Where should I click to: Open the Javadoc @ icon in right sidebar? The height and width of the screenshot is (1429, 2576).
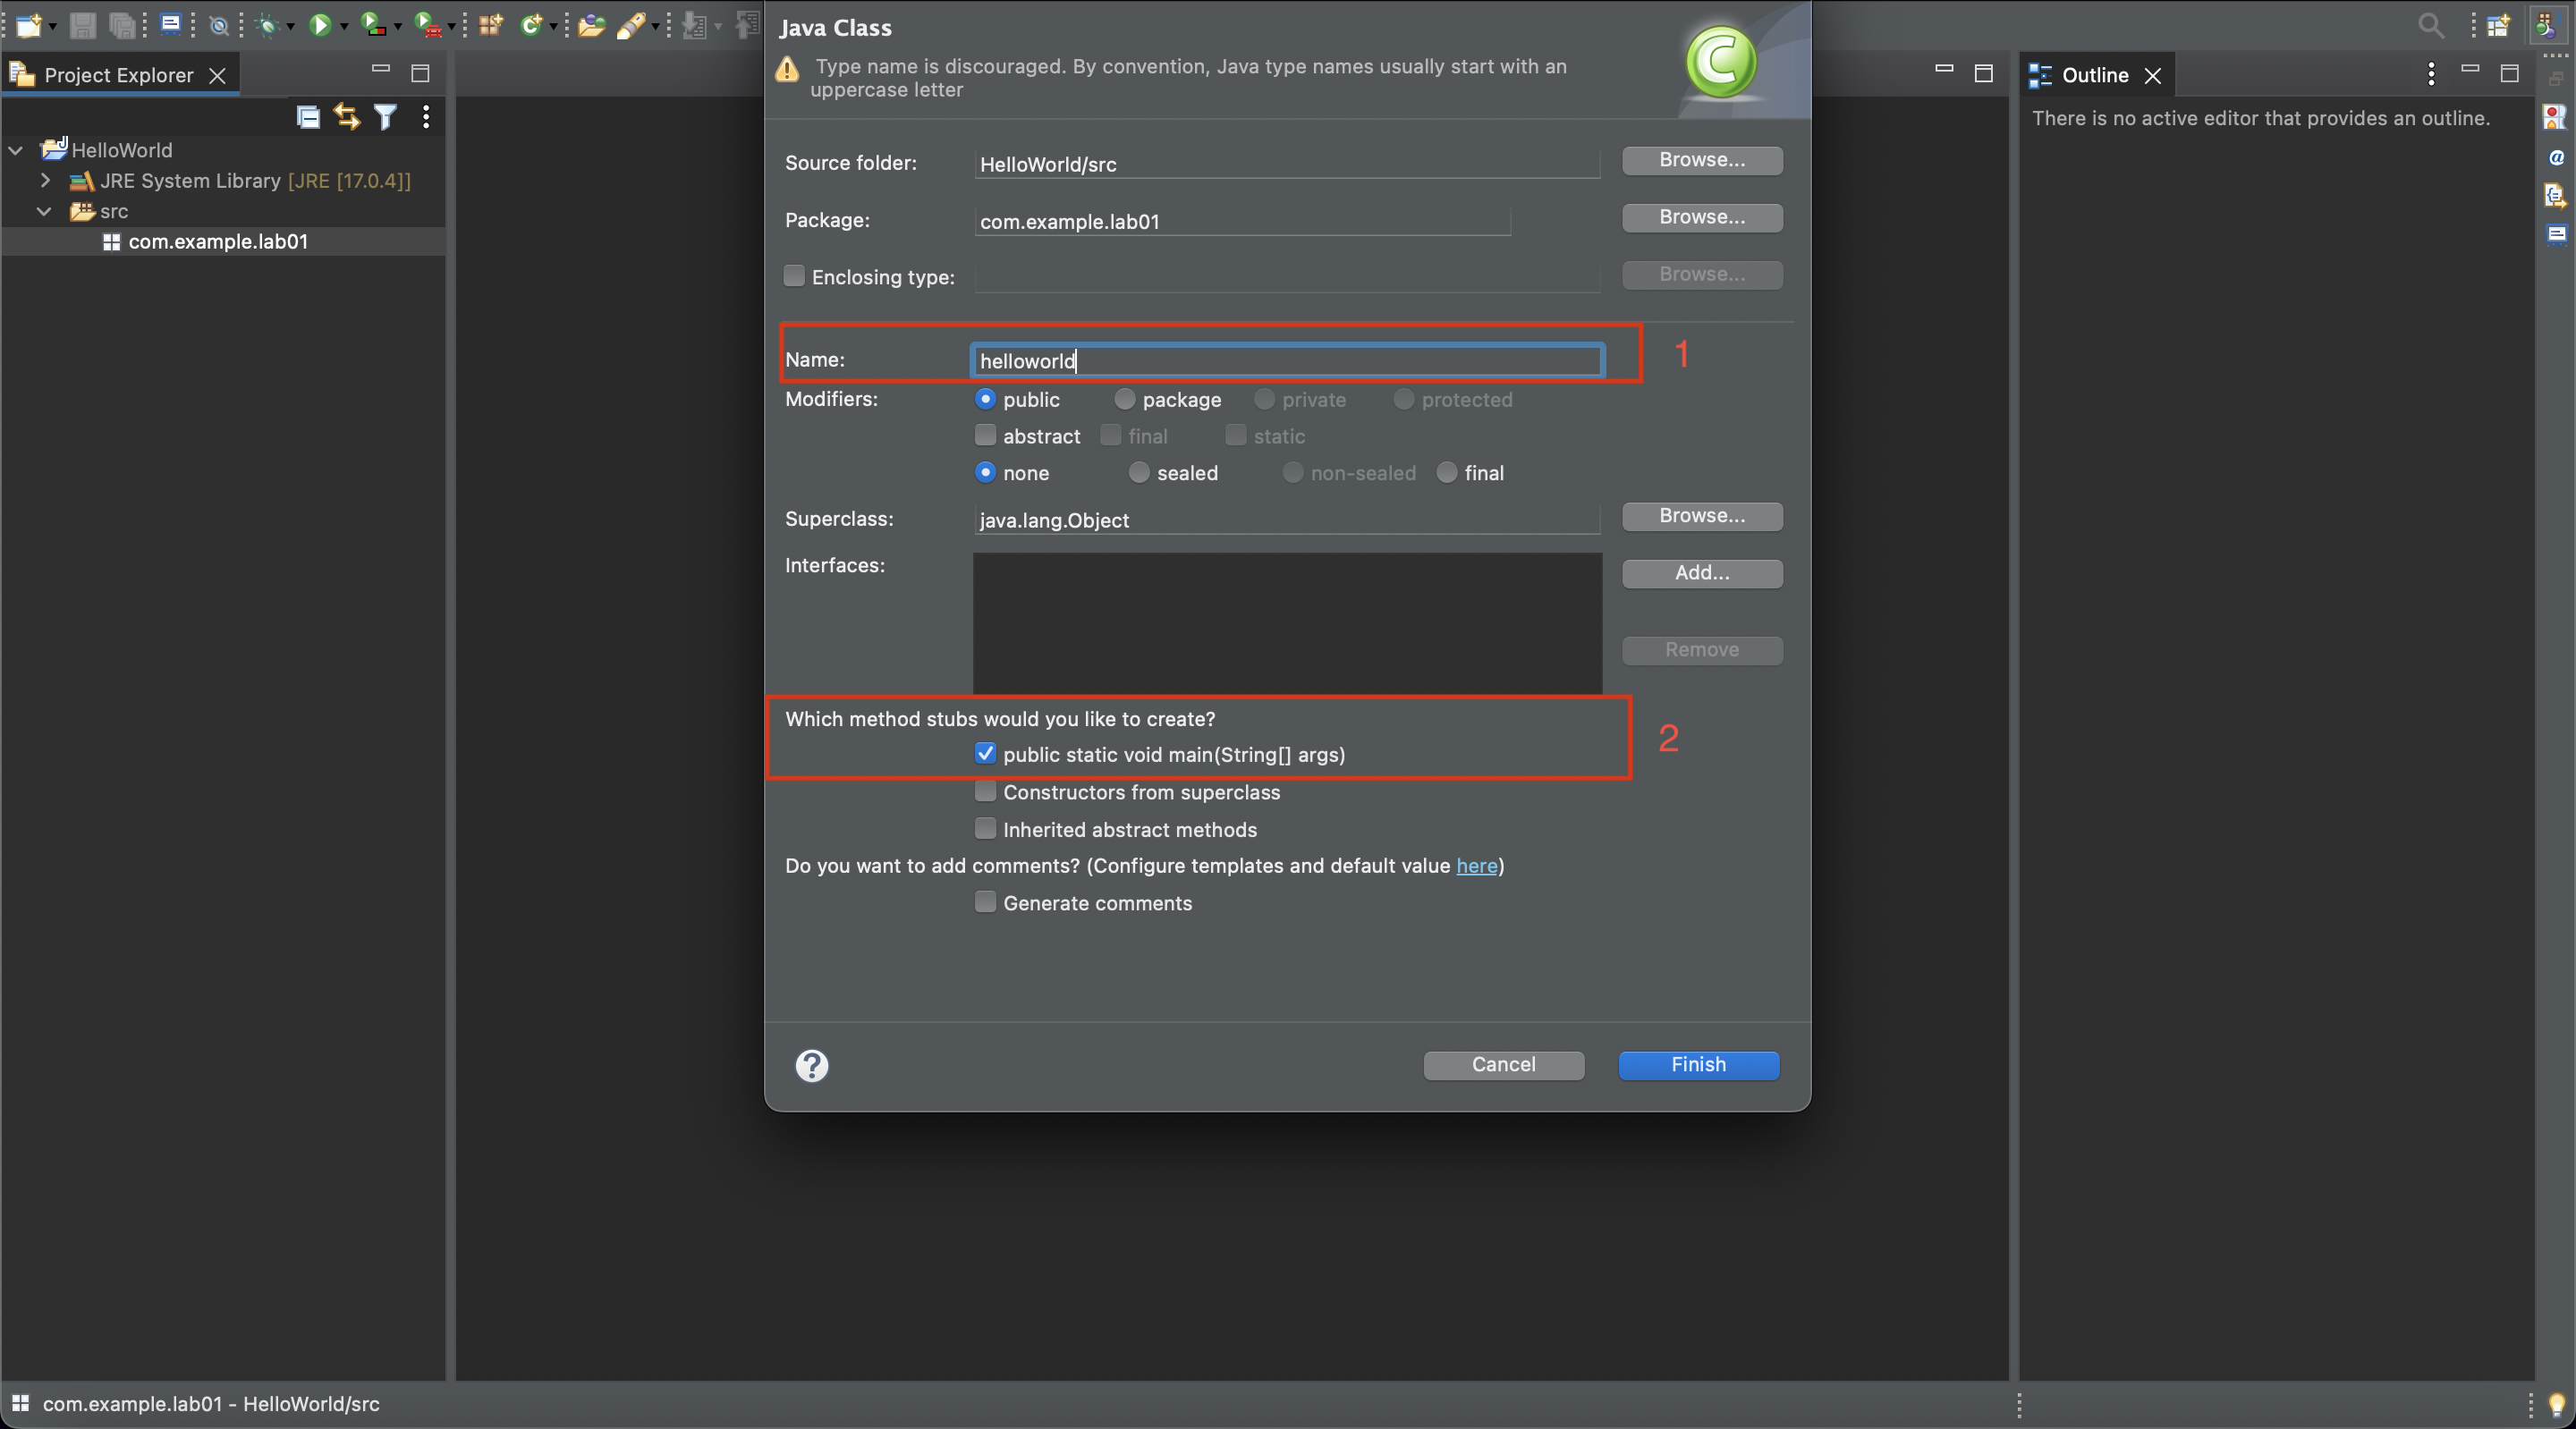(2556, 157)
